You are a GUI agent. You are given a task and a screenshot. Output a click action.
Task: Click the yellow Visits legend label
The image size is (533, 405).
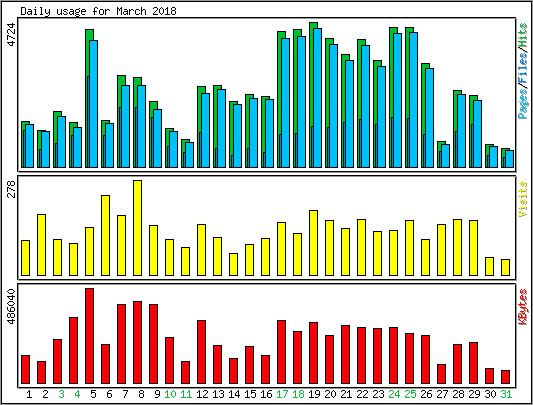coord(523,199)
